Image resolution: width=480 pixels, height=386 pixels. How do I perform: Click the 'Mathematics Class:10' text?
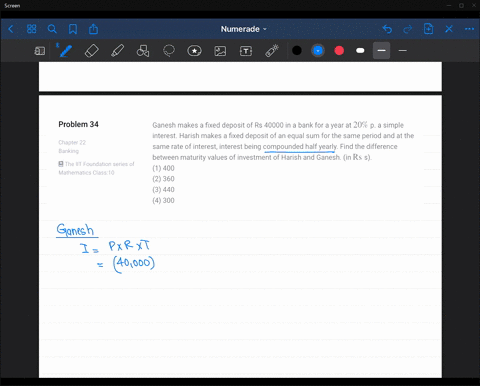click(x=86, y=173)
